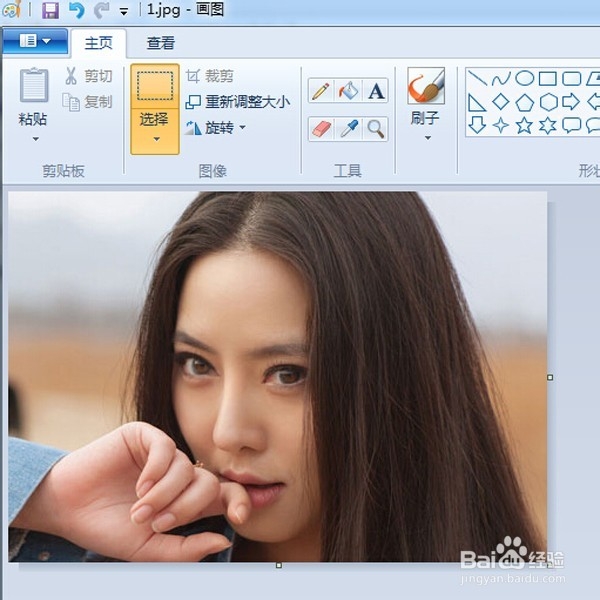Select the Diamond shape
Viewport: 600px width, 600px height.
pos(501,102)
